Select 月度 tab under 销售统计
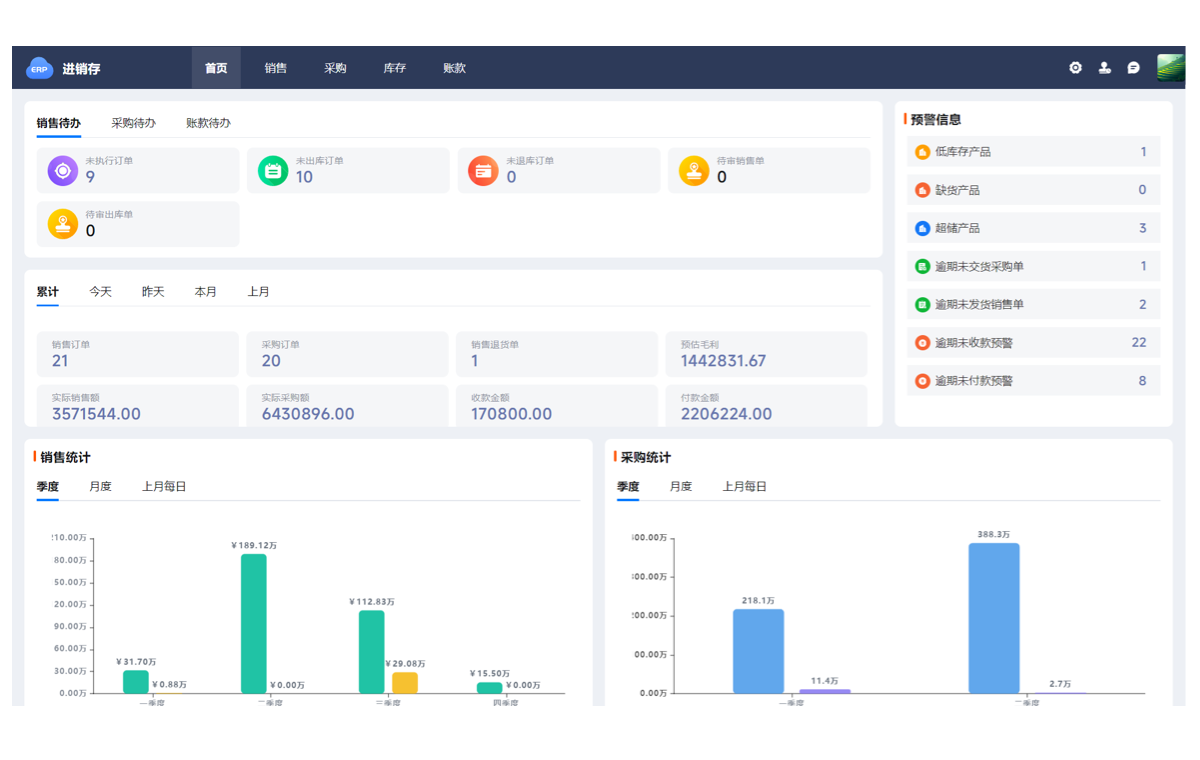 click(x=100, y=487)
